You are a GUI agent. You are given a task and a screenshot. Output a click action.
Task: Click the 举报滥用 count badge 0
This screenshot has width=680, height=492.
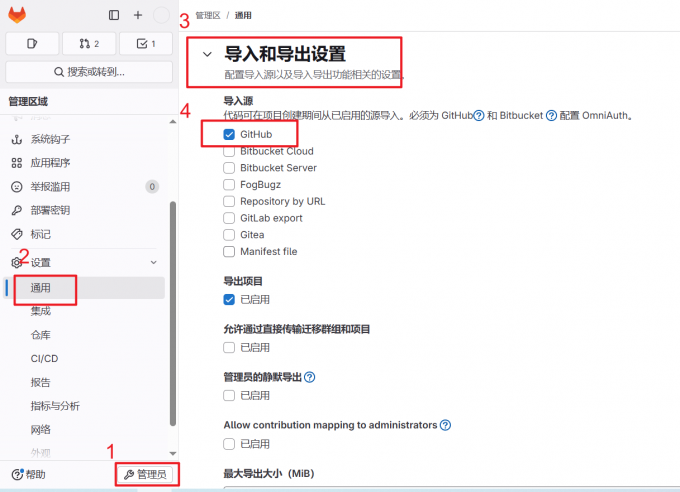point(152,187)
